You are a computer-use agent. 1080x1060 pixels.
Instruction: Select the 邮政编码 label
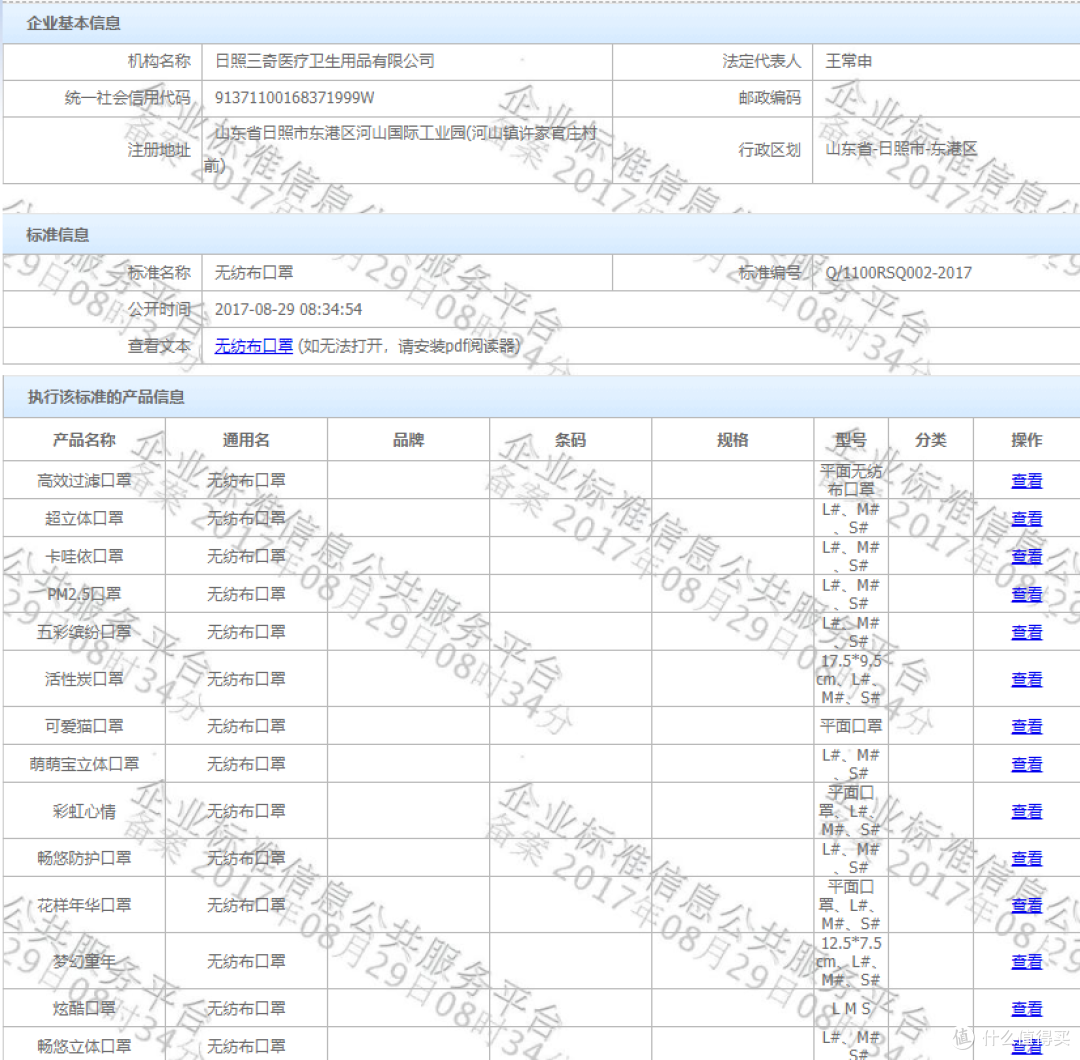tap(769, 98)
